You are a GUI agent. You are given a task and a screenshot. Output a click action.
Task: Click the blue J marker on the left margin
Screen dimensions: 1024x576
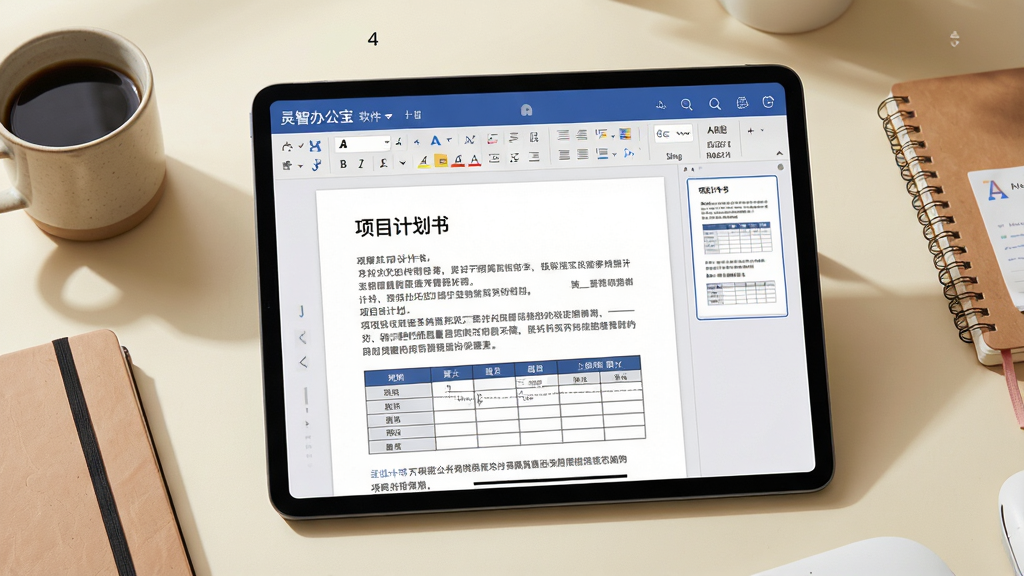[301, 311]
